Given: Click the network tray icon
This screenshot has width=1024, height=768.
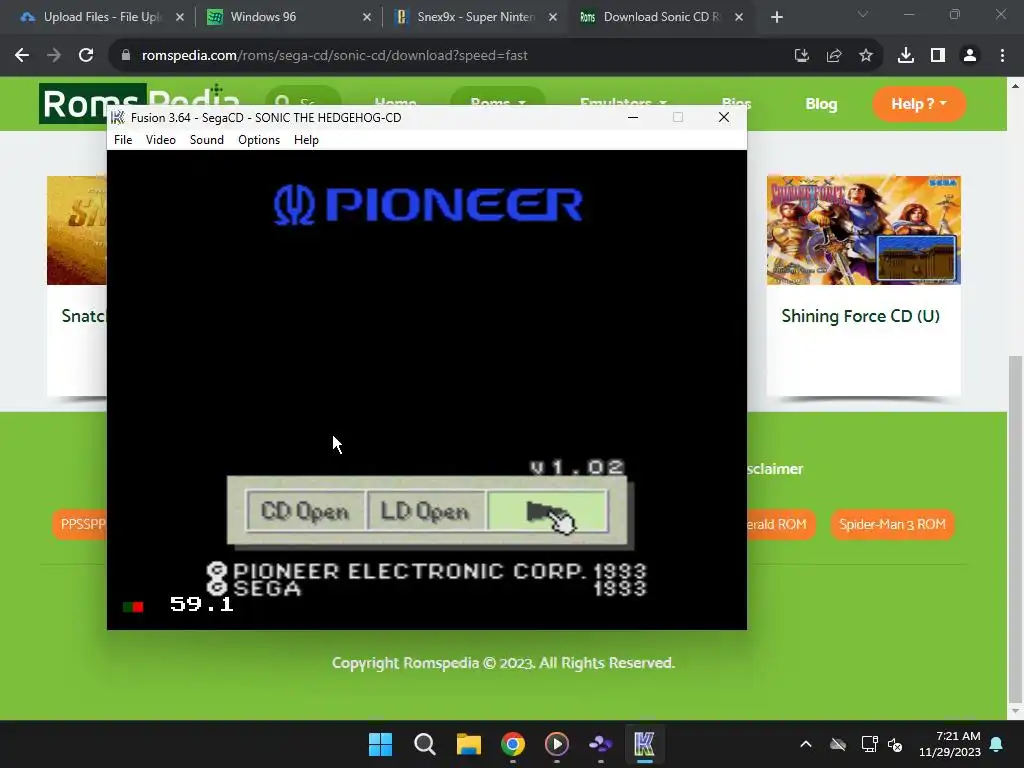Looking at the screenshot, I should click(869, 744).
